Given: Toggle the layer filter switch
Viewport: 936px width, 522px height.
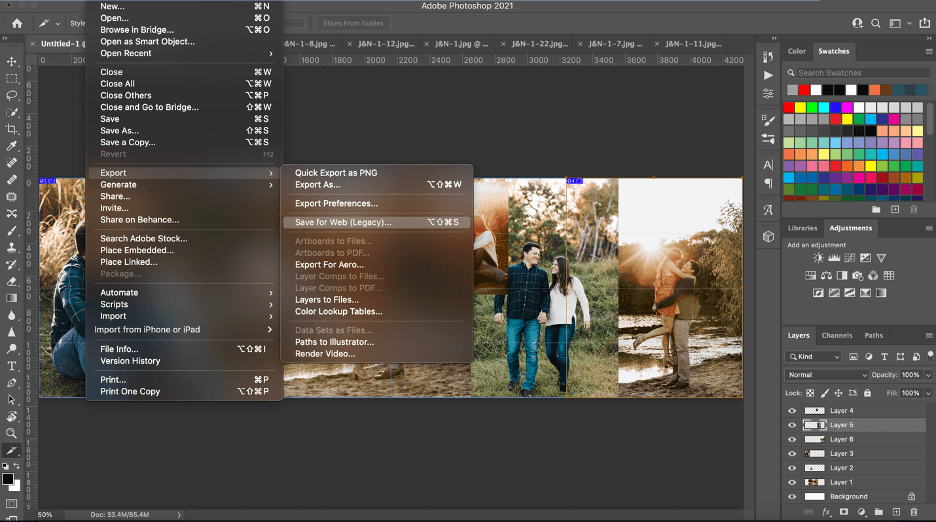Looking at the screenshot, I should pos(930,356).
